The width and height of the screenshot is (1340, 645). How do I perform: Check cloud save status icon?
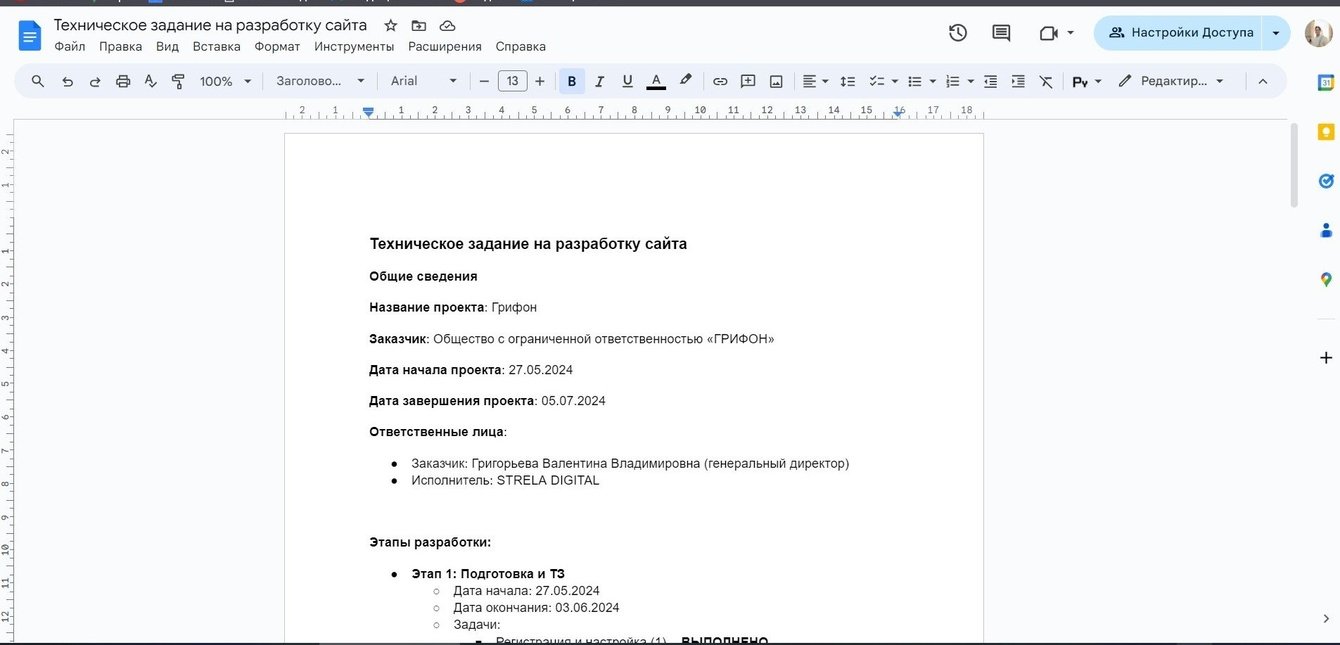pos(447,25)
